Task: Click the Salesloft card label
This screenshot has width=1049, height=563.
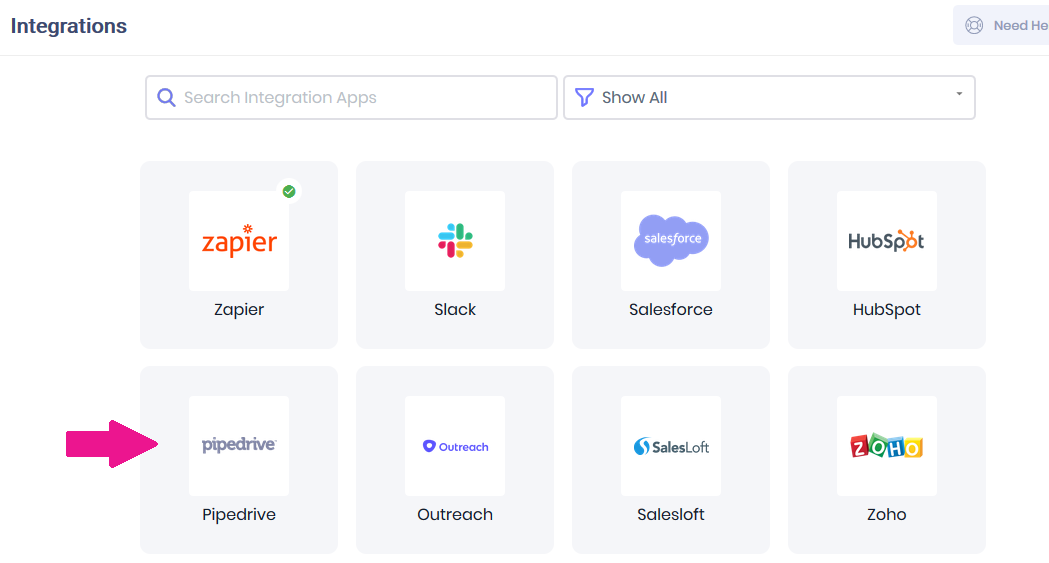Action: 671,514
